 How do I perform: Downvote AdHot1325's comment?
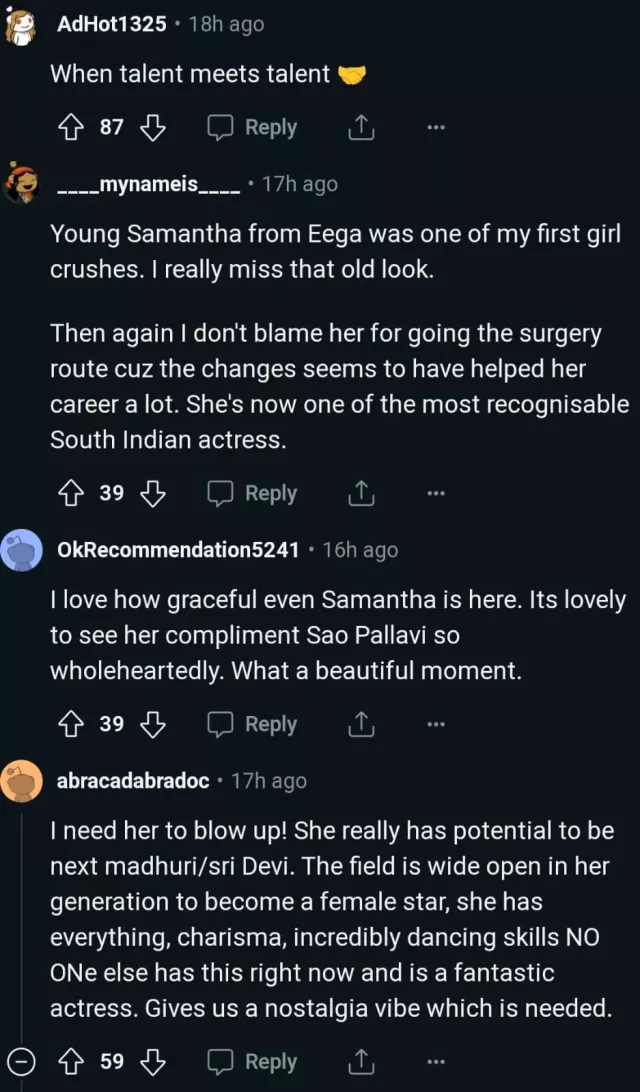(151, 128)
